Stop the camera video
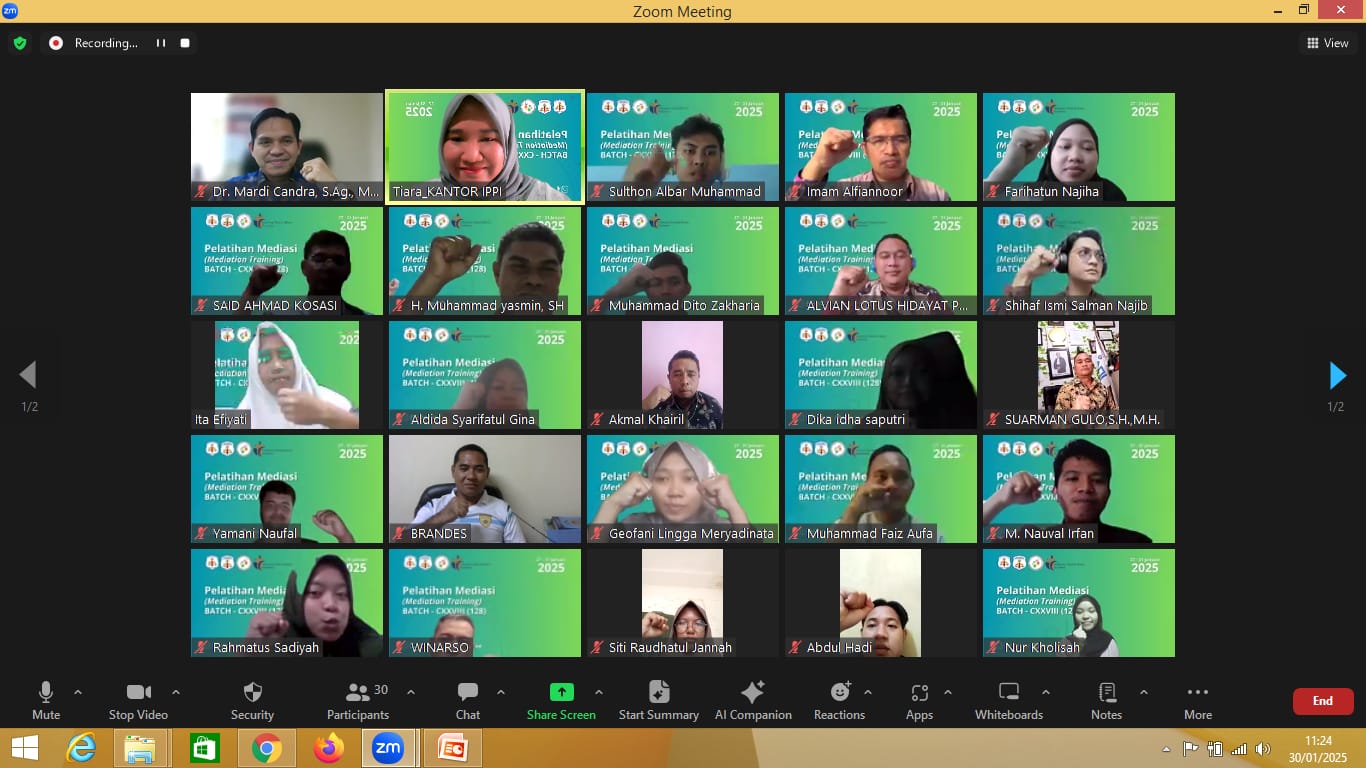Image resolution: width=1366 pixels, height=768 pixels. click(x=138, y=700)
